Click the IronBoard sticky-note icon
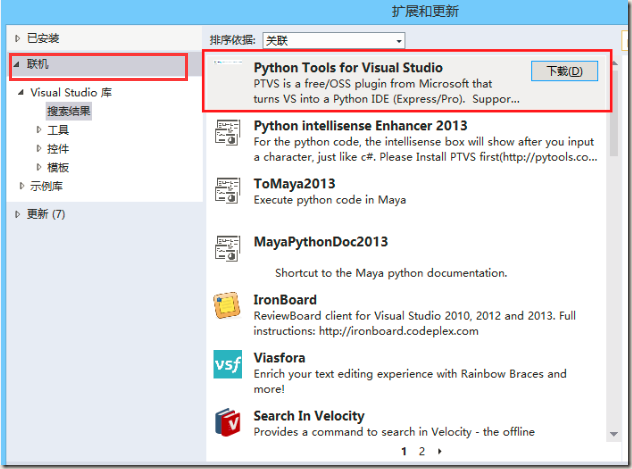 pos(227,305)
